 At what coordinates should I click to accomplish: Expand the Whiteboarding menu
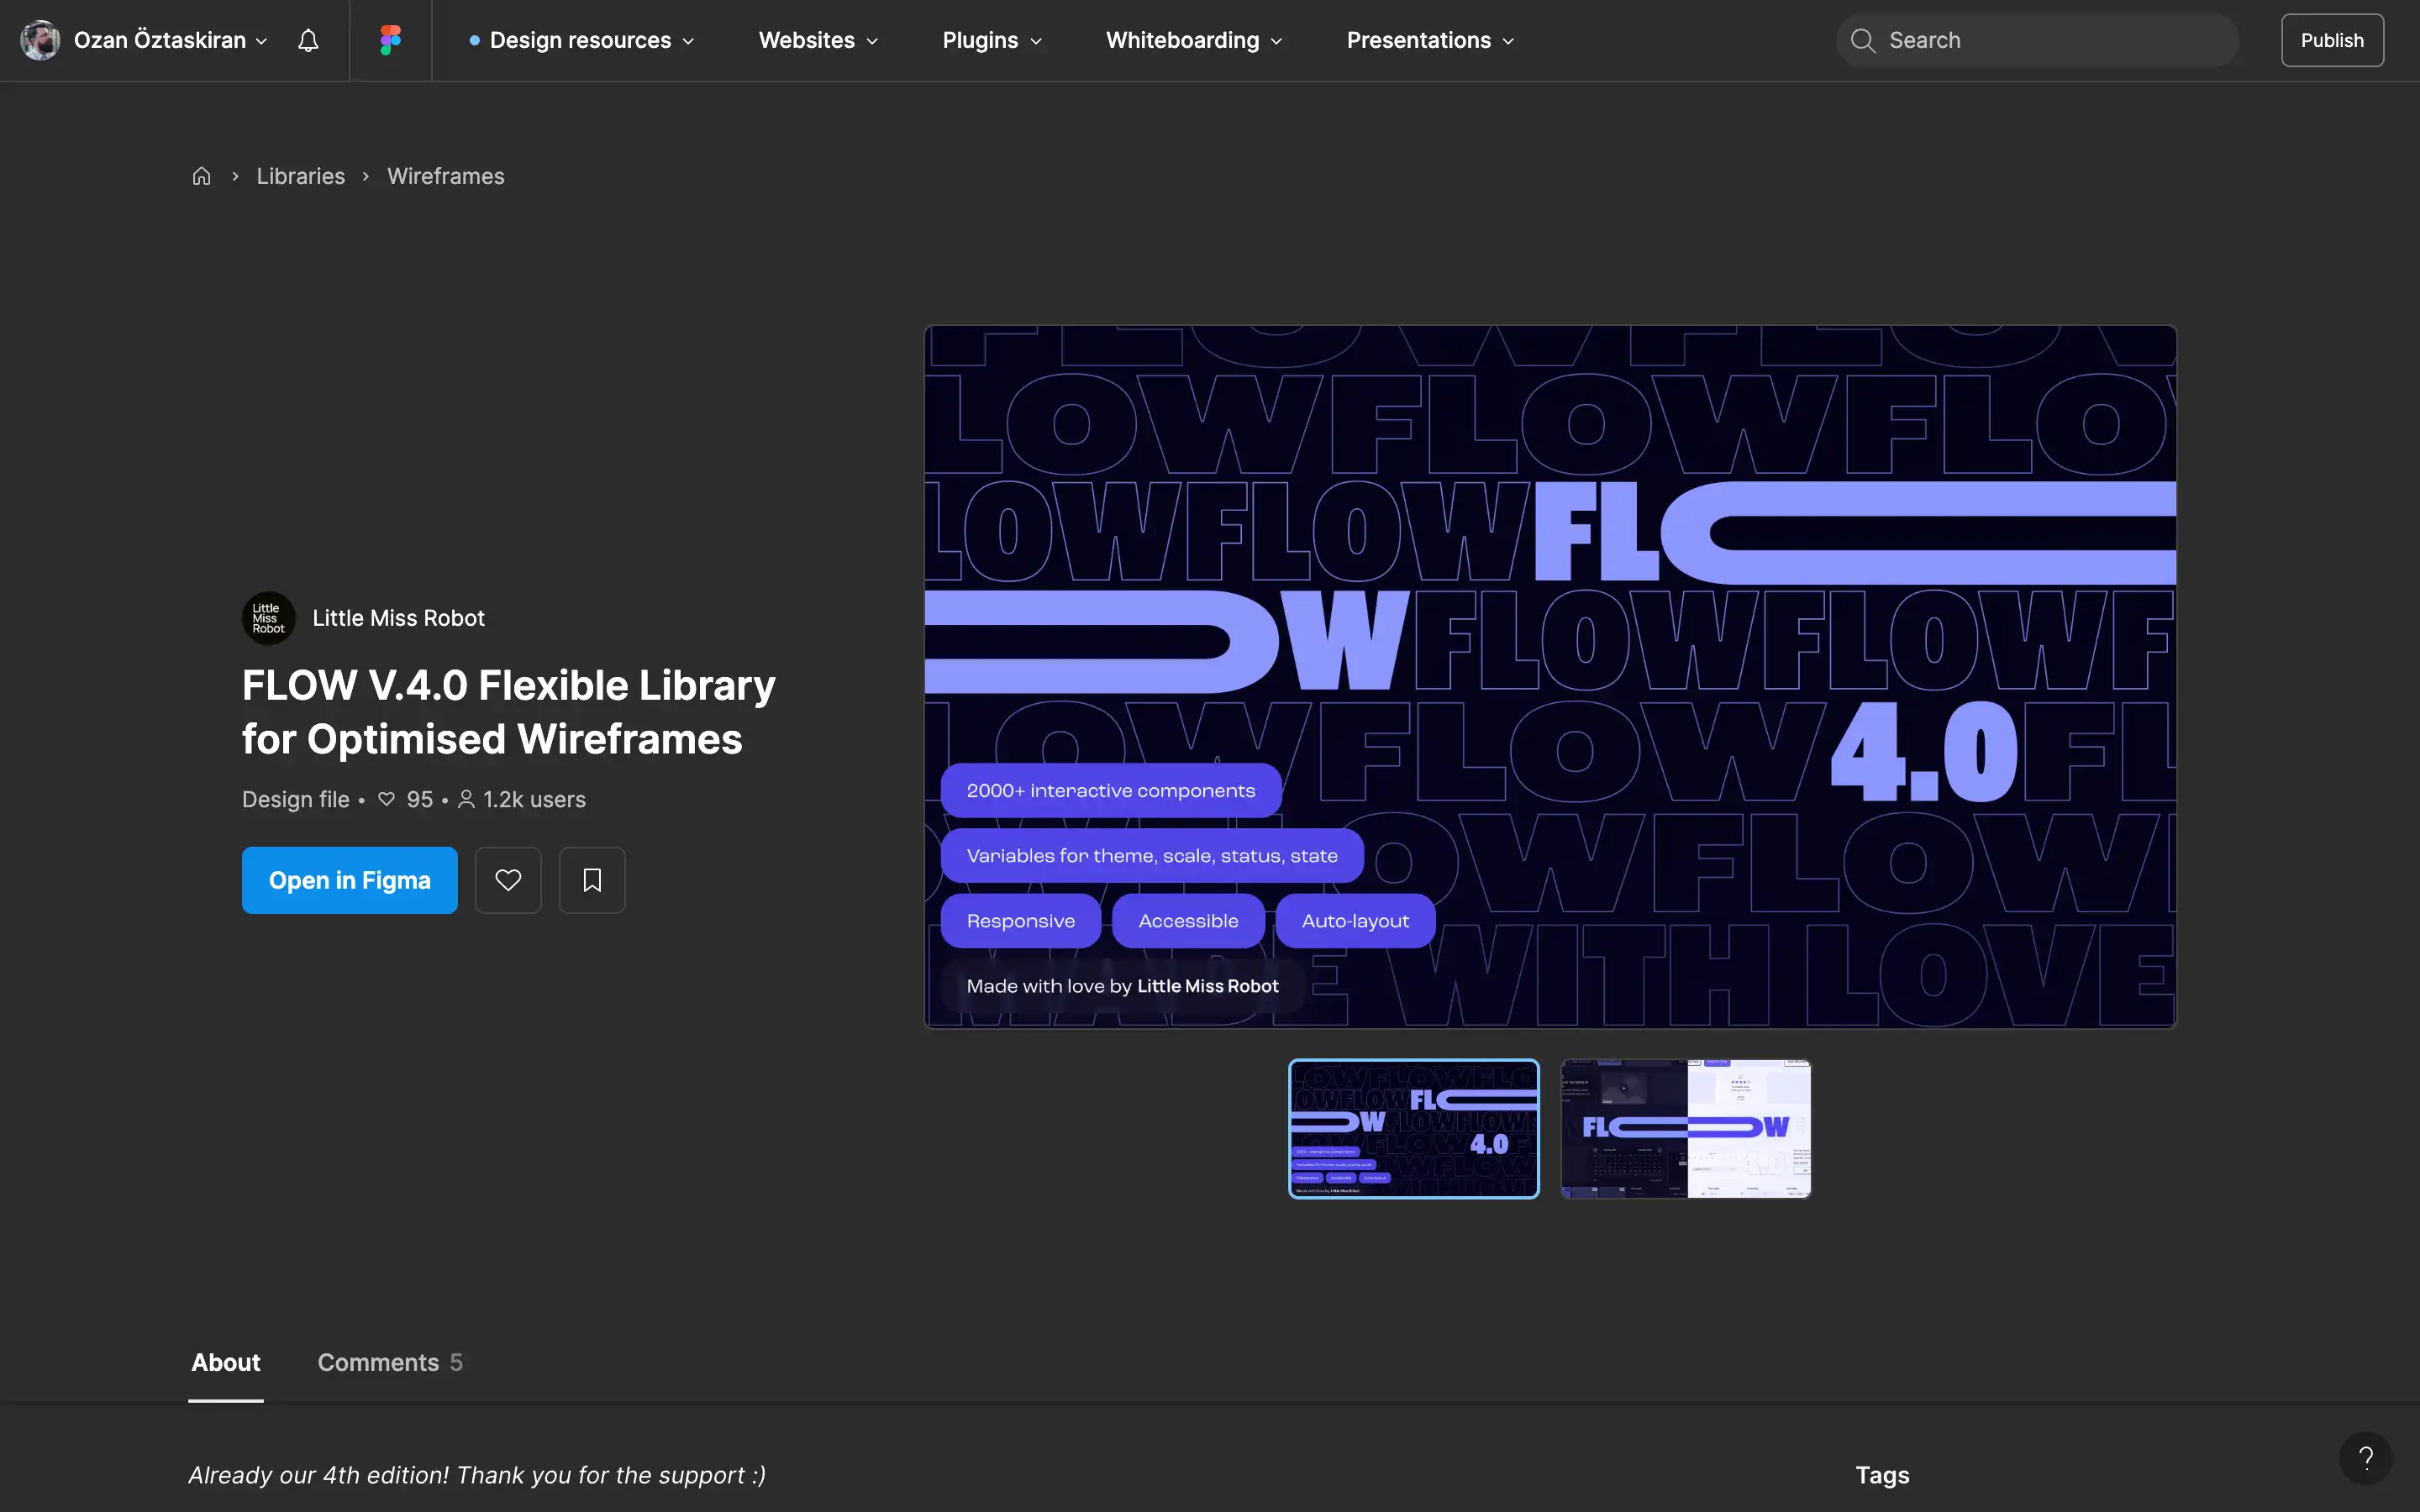click(1194, 40)
